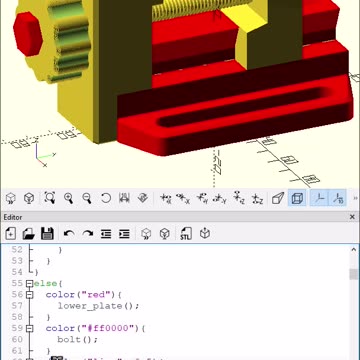The image size is (360, 360).
Task: Redo the last edit
Action: pyautogui.click(x=87, y=234)
